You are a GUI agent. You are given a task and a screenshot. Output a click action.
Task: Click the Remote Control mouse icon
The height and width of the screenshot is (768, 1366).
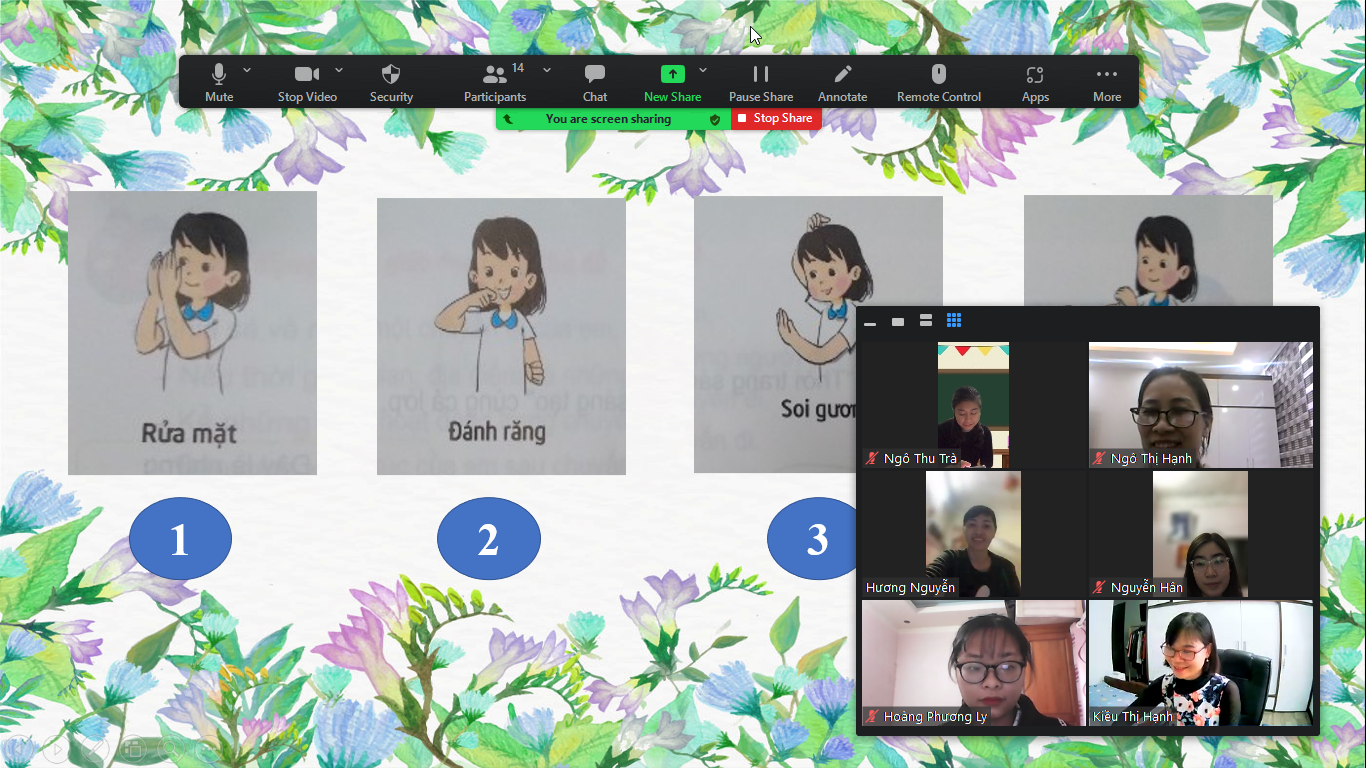[x=938, y=74]
